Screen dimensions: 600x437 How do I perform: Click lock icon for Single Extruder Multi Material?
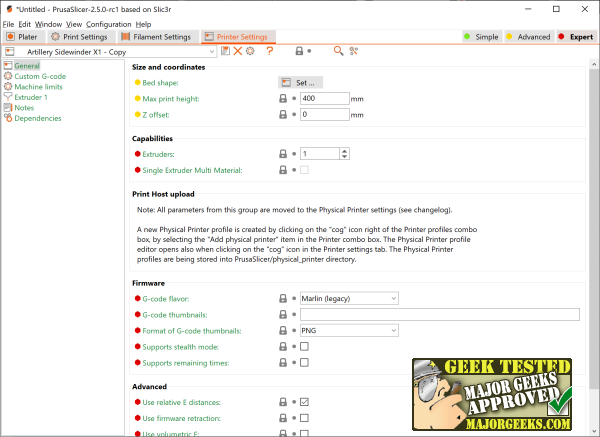tap(283, 170)
